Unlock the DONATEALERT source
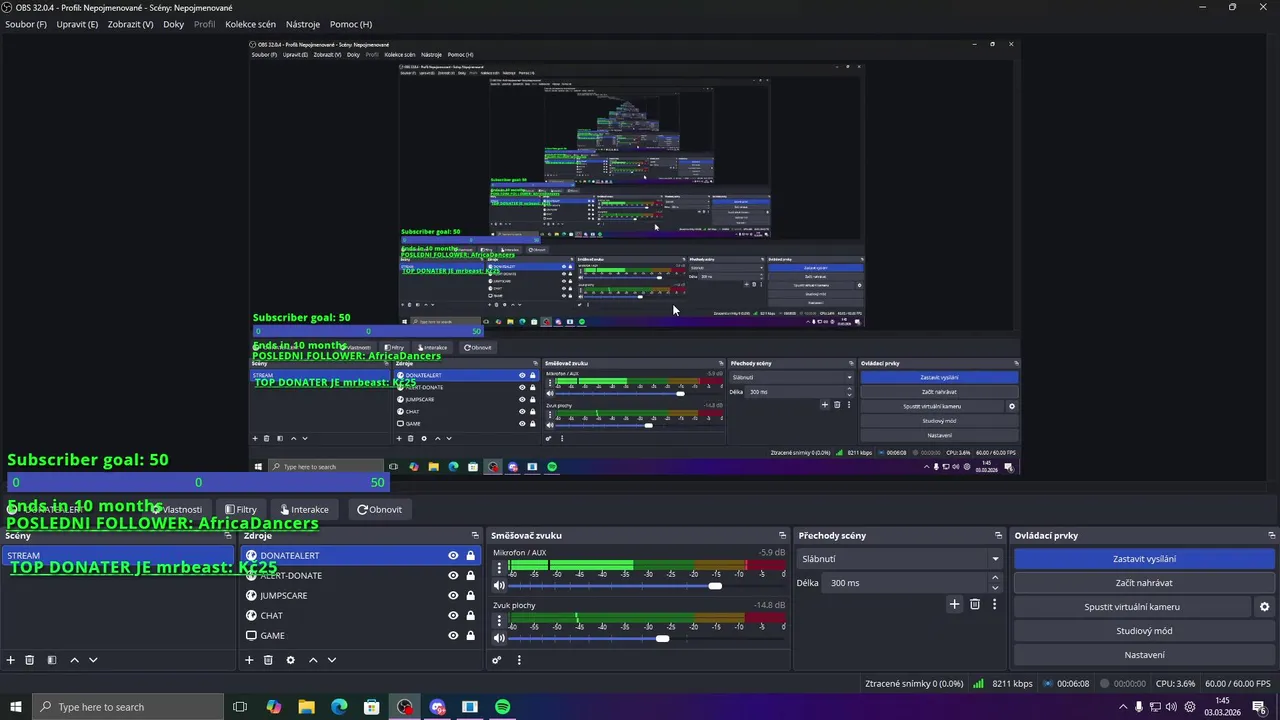The image size is (1280, 720). [x=471, y=556]
